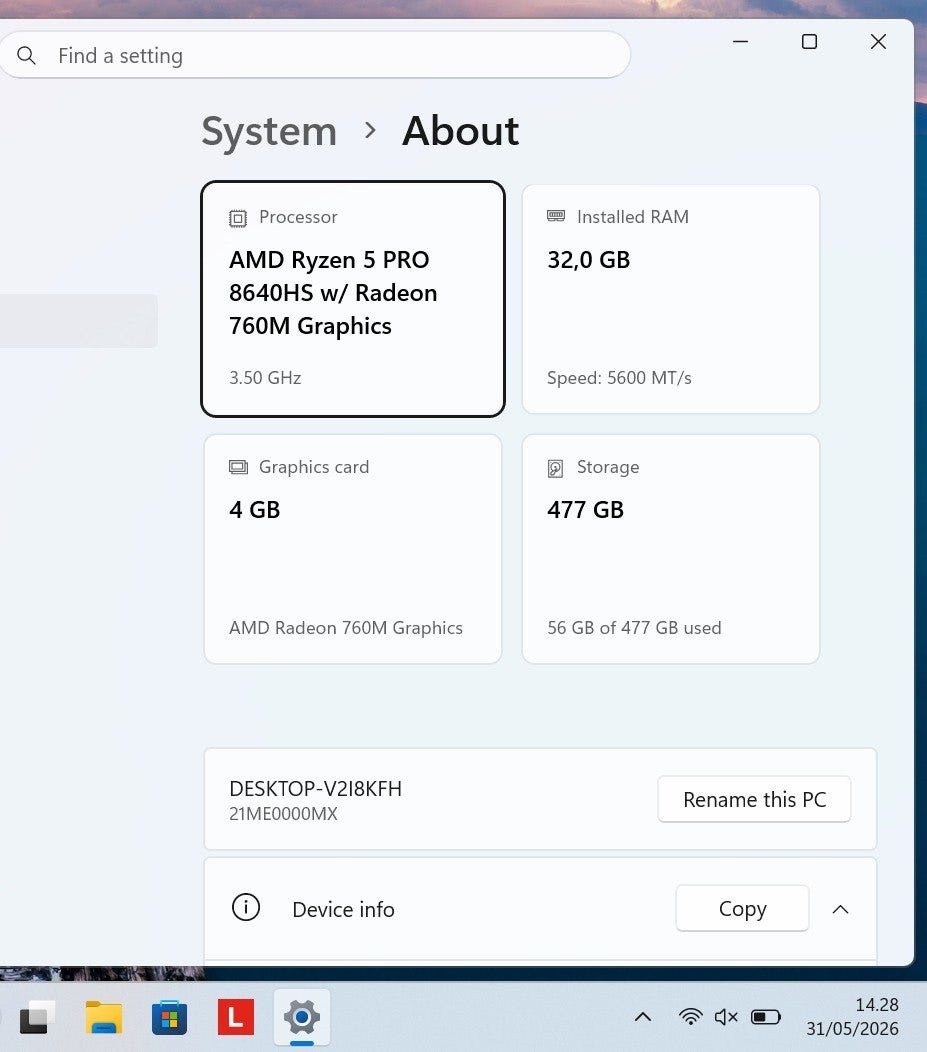Minimize the Settings window
Viewport: 927px width, 1052px height.
point(741,42)
